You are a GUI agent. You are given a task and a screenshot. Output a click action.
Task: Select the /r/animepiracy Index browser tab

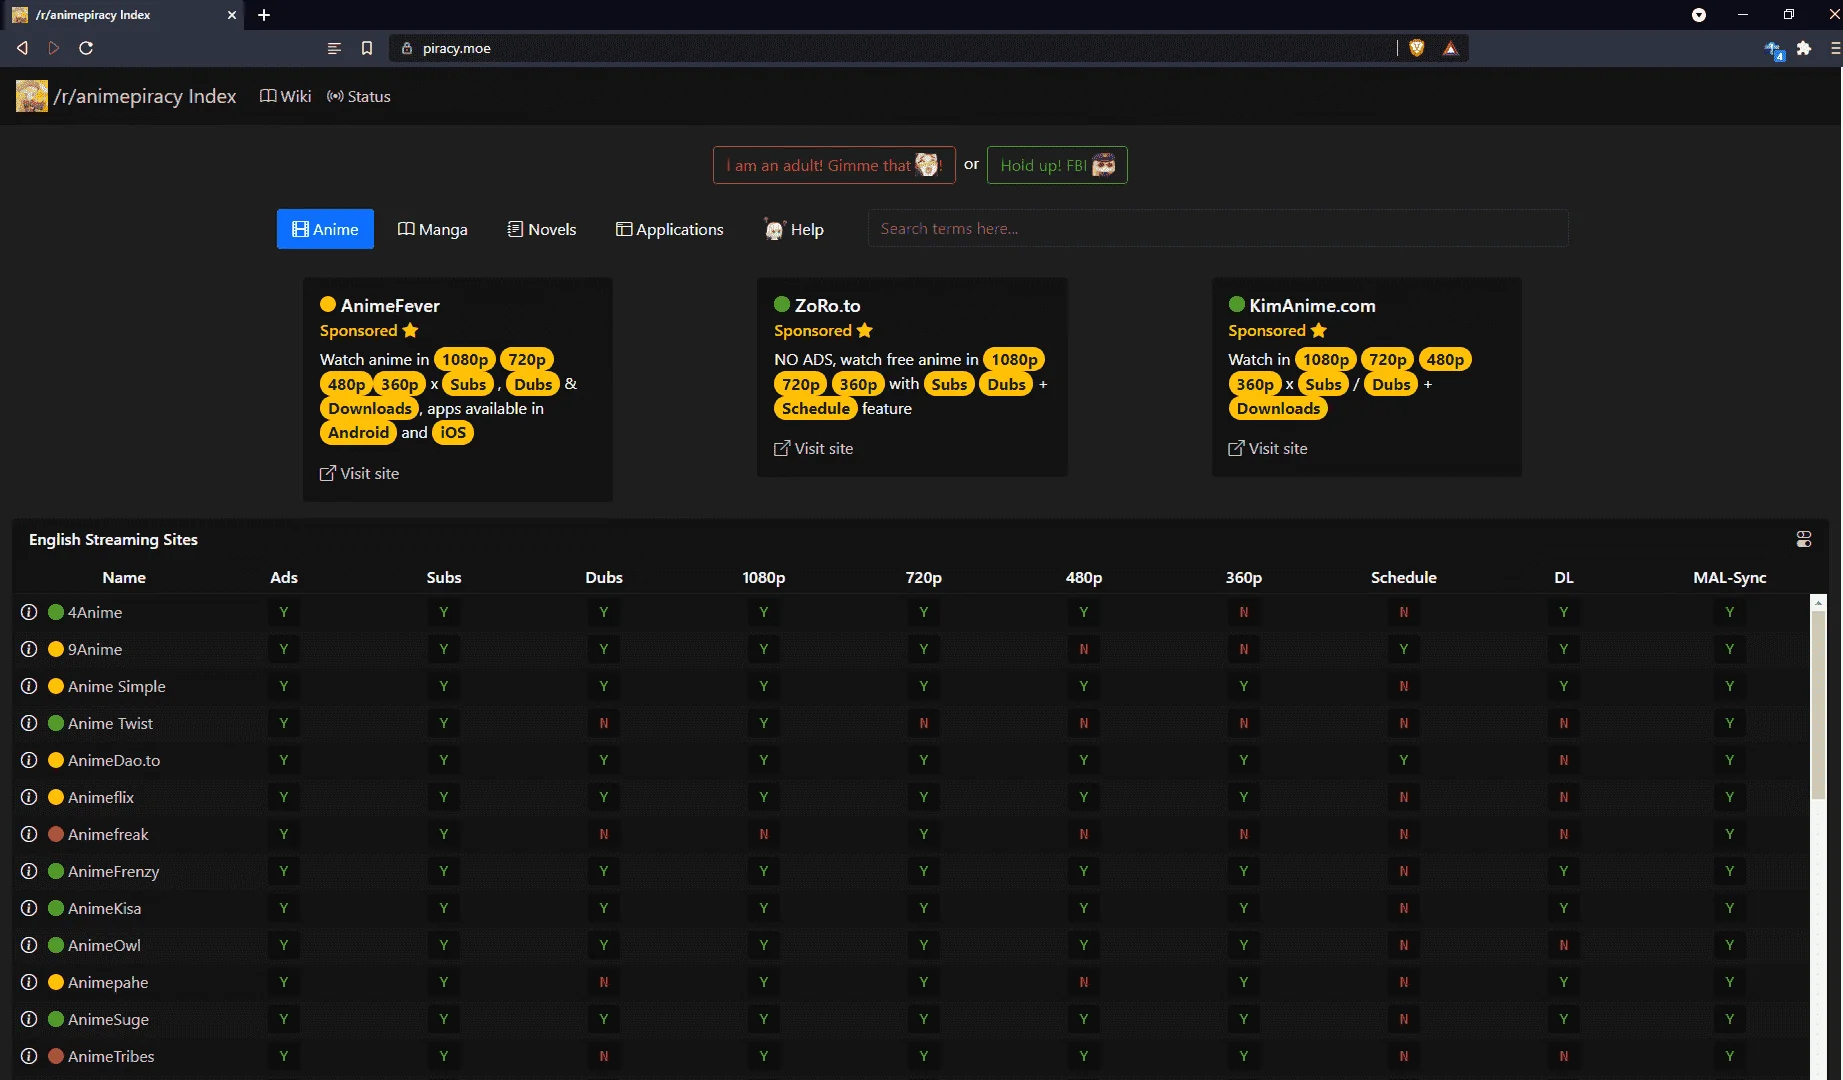[122, 15]
